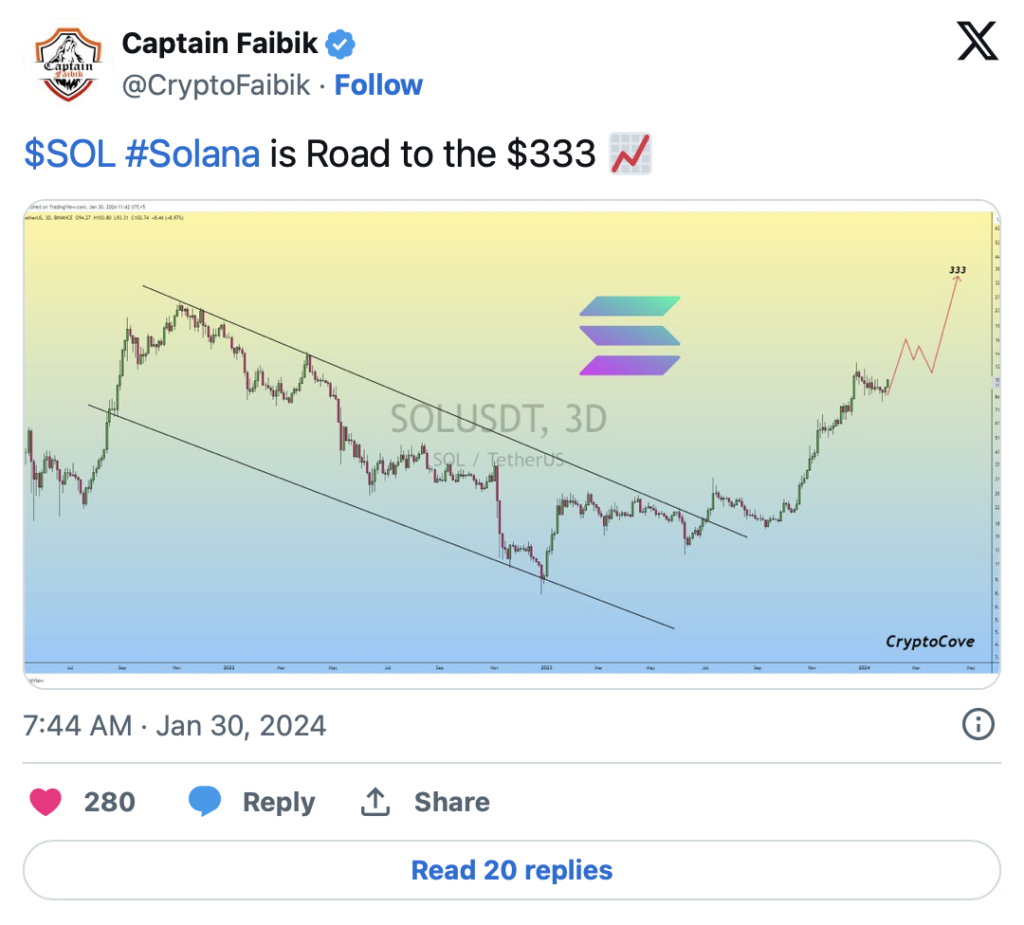Open the SOLUSDT 3D chart image
Screen dimensions: 1024x925
click(512, 444)
